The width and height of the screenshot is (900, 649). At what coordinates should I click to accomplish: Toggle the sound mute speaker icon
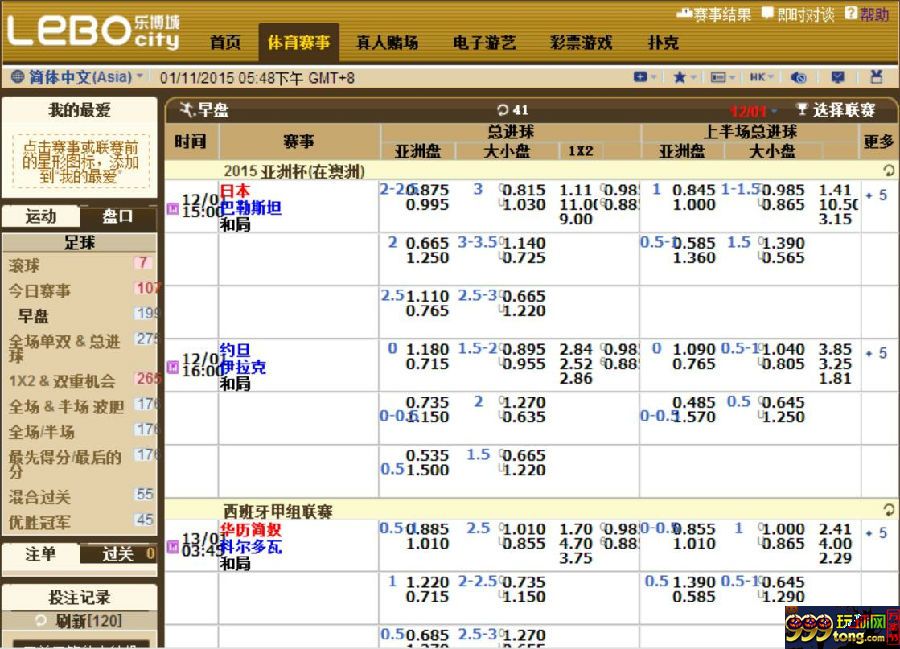coord(798,77)
